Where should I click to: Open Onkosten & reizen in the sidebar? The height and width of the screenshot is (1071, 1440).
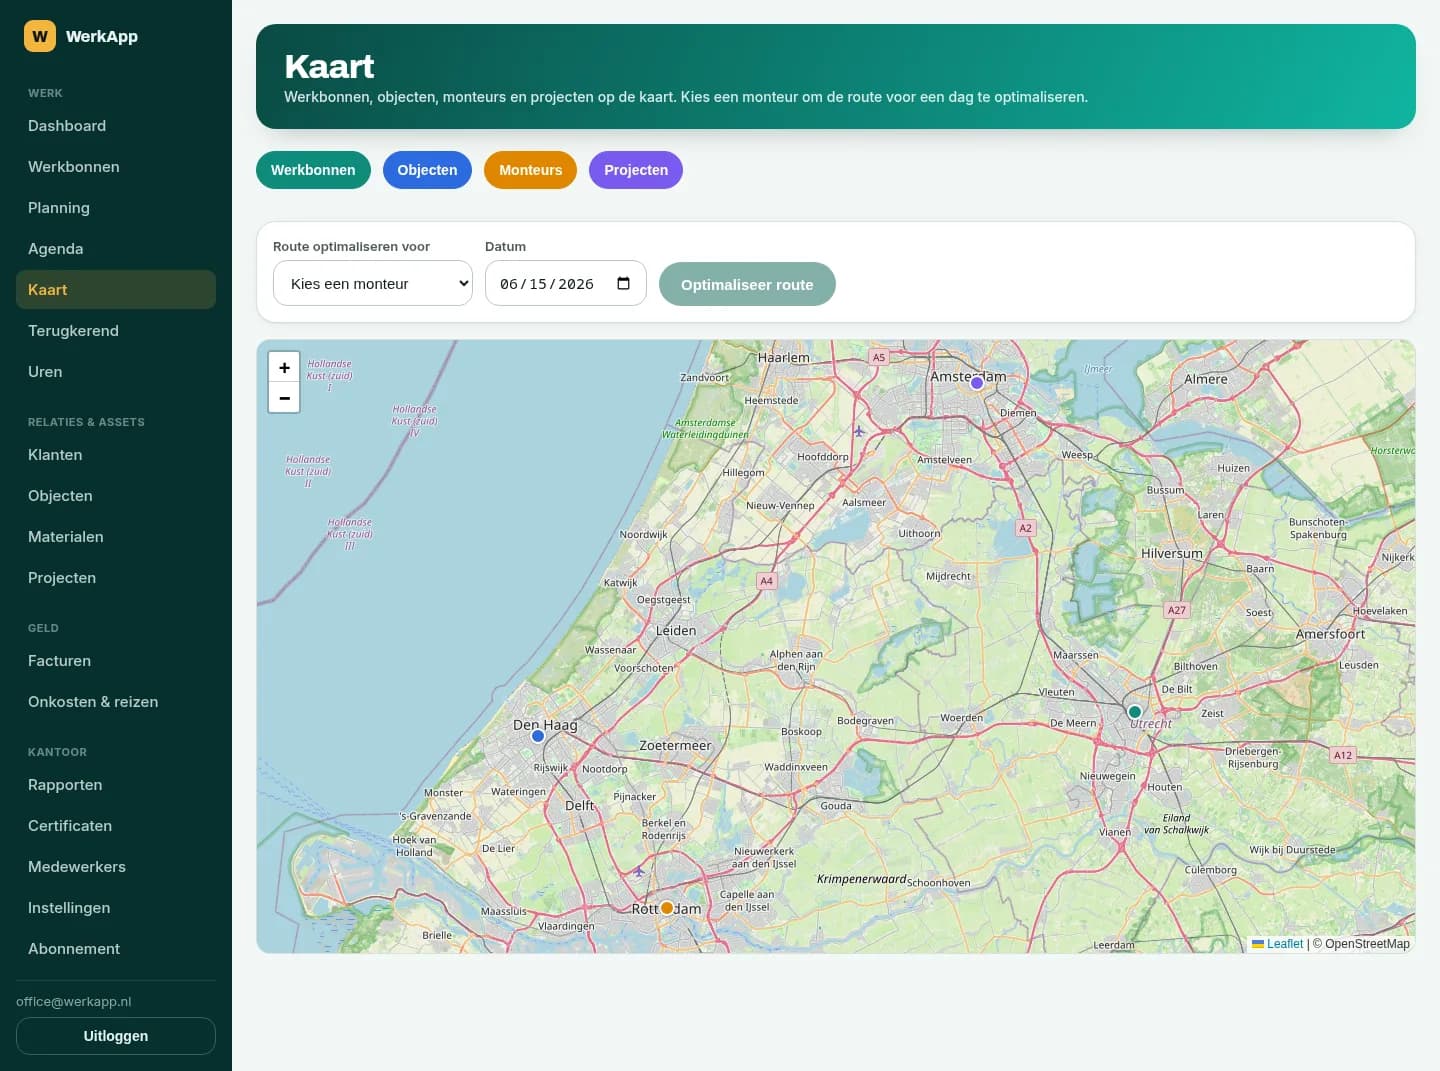(x=116, y=702)
